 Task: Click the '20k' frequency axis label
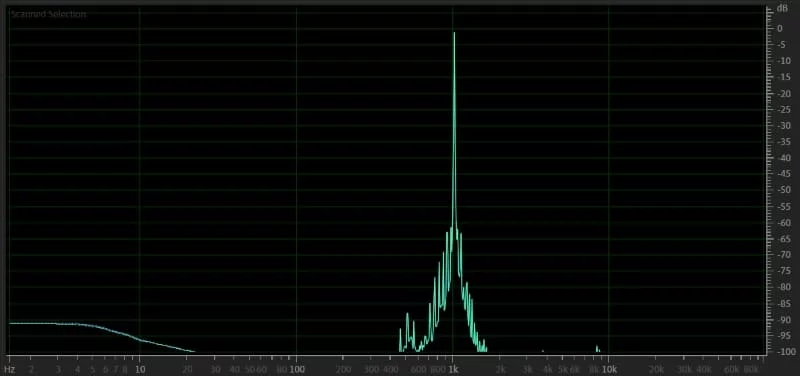656,369
